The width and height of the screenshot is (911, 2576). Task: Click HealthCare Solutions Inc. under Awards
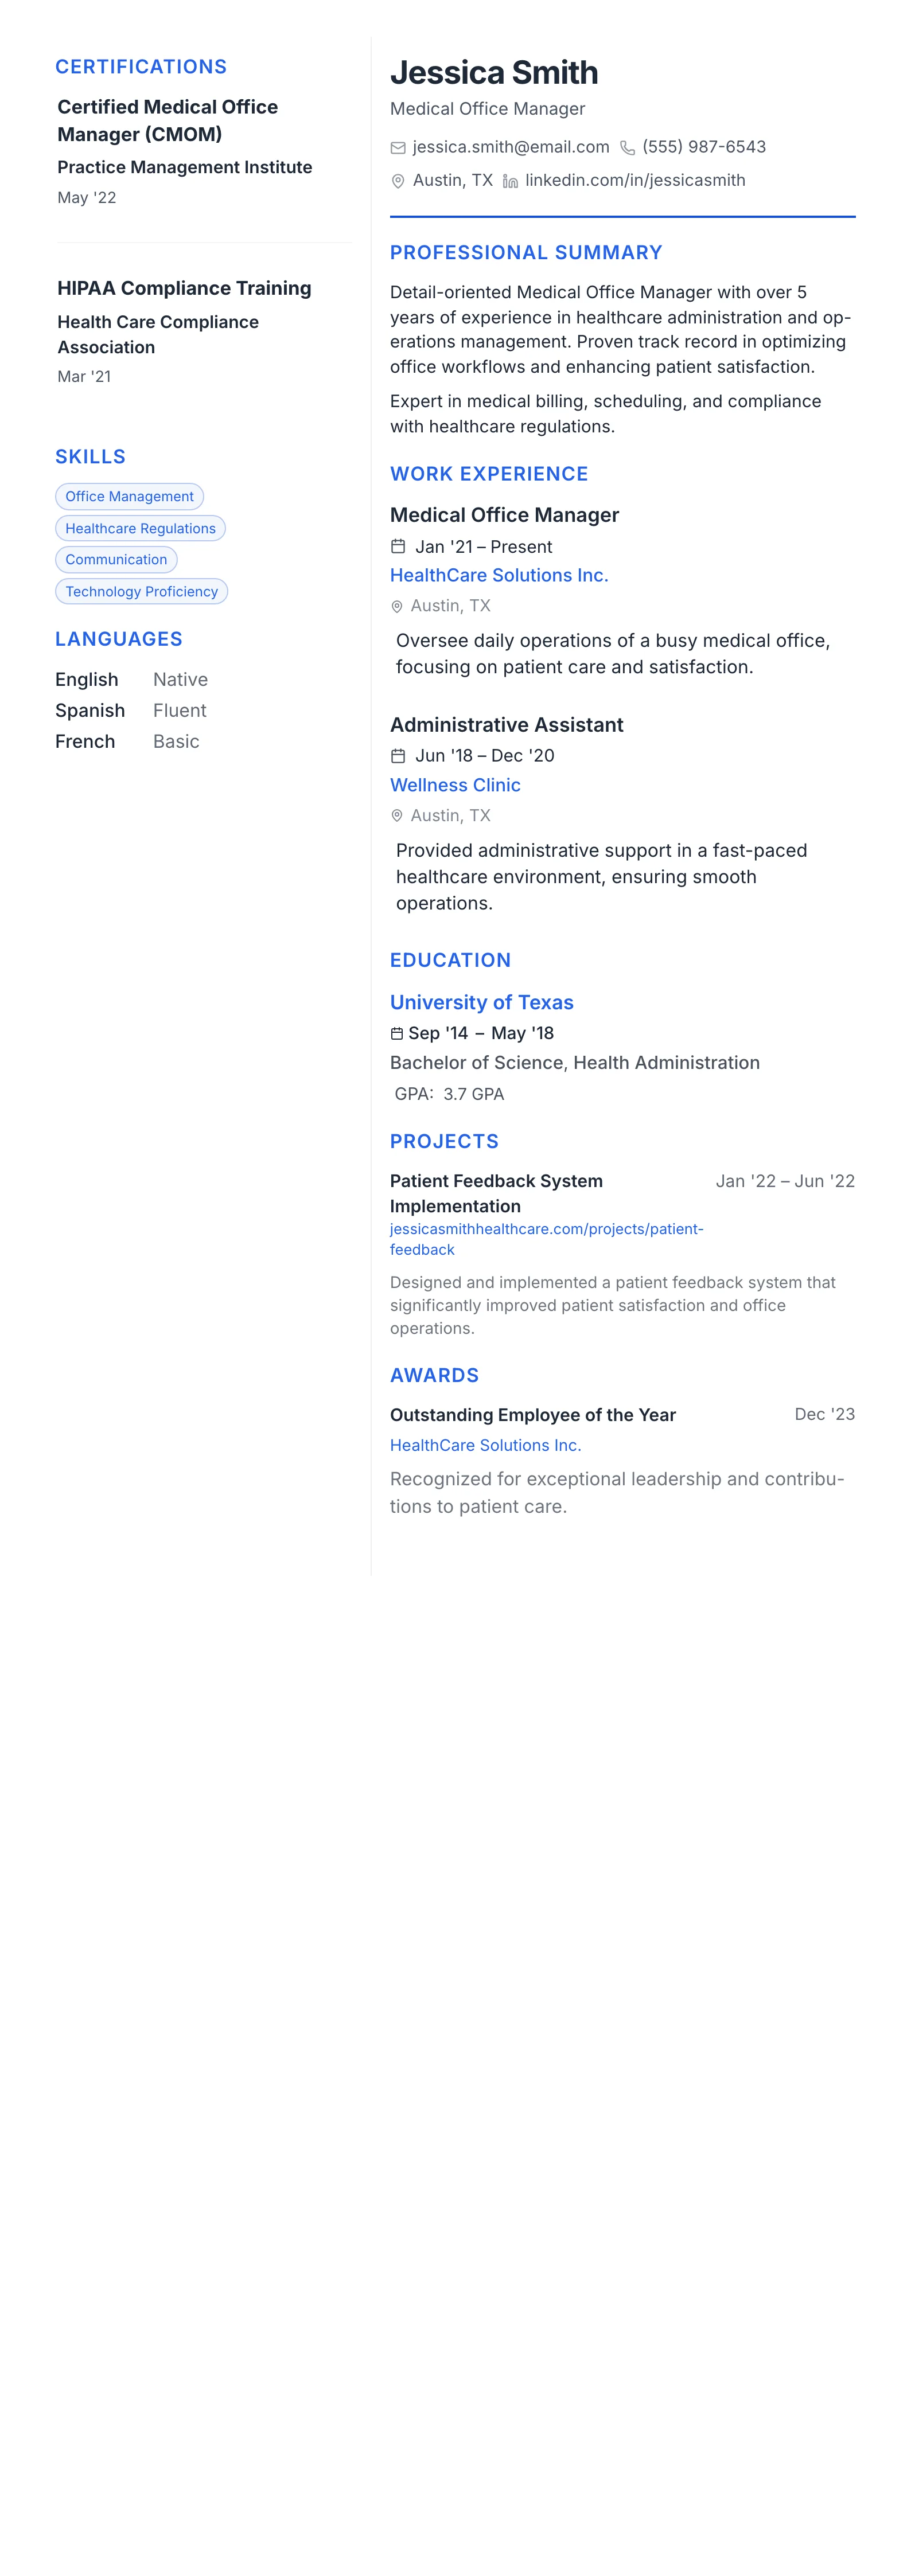coord(485,1445)
